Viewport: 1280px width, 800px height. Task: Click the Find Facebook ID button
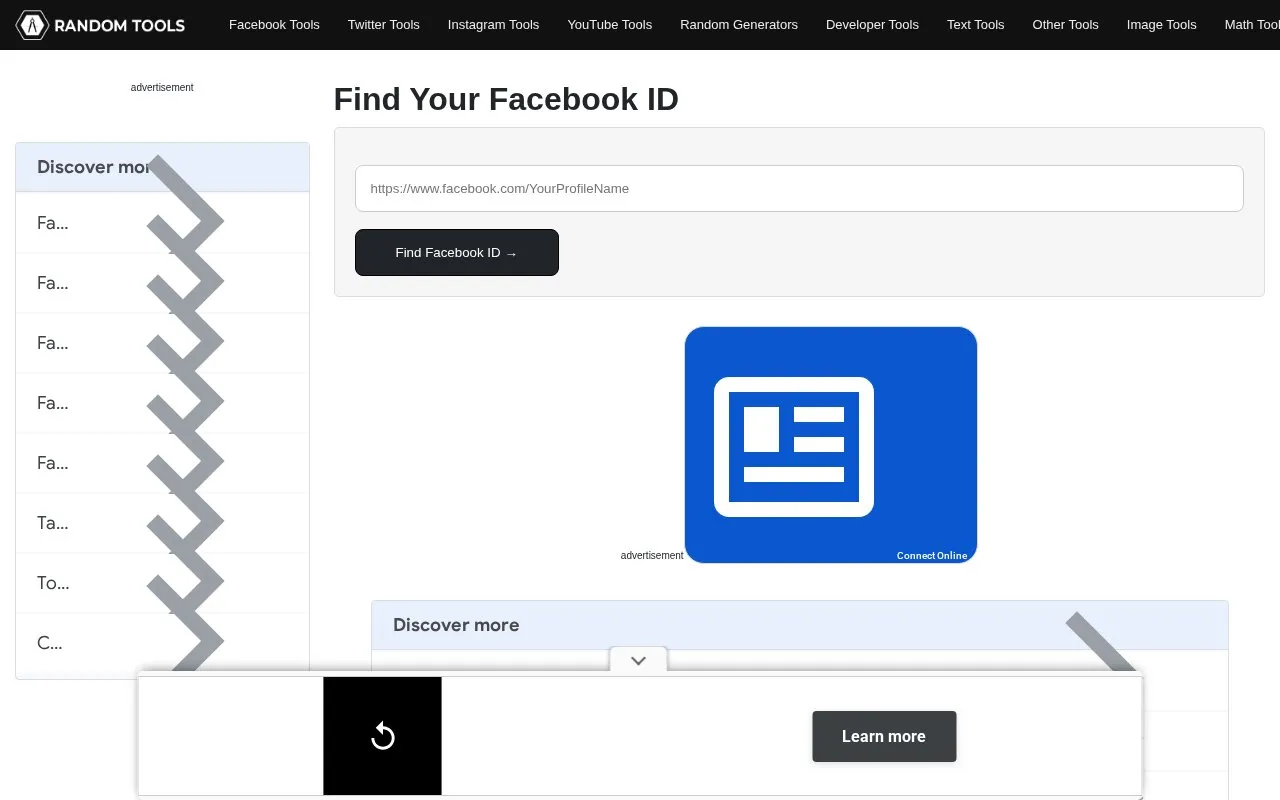pos(457,253)
